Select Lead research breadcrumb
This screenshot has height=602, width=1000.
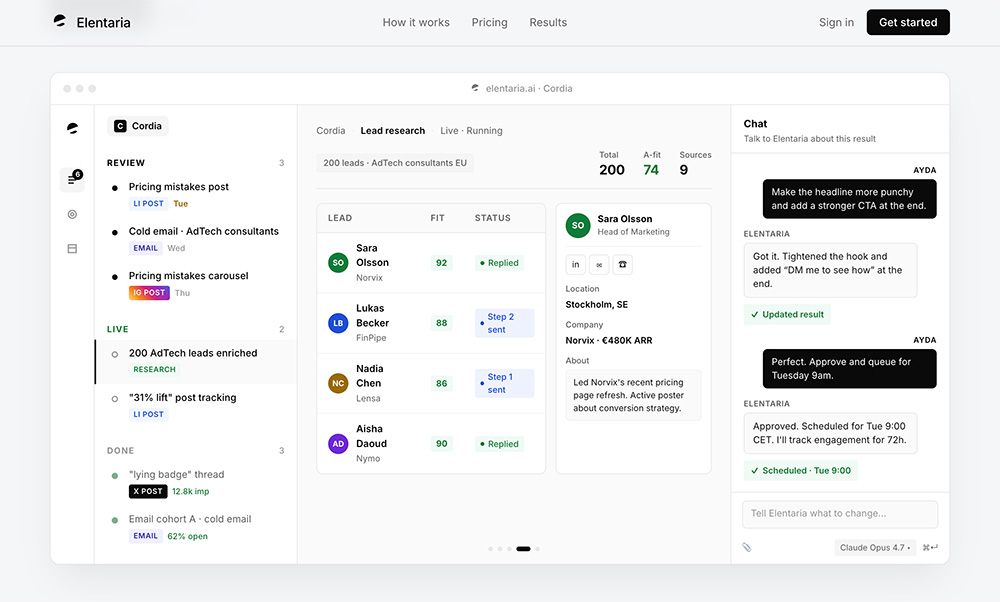[393, 131]
